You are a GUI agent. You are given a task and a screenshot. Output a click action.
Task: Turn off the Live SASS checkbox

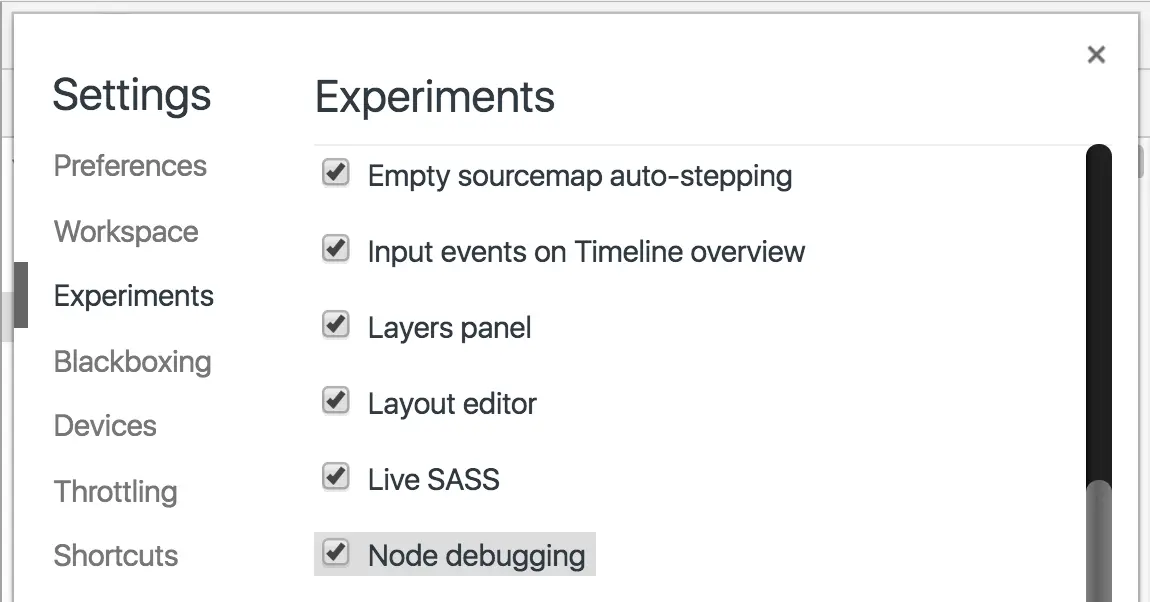point(336,477)
